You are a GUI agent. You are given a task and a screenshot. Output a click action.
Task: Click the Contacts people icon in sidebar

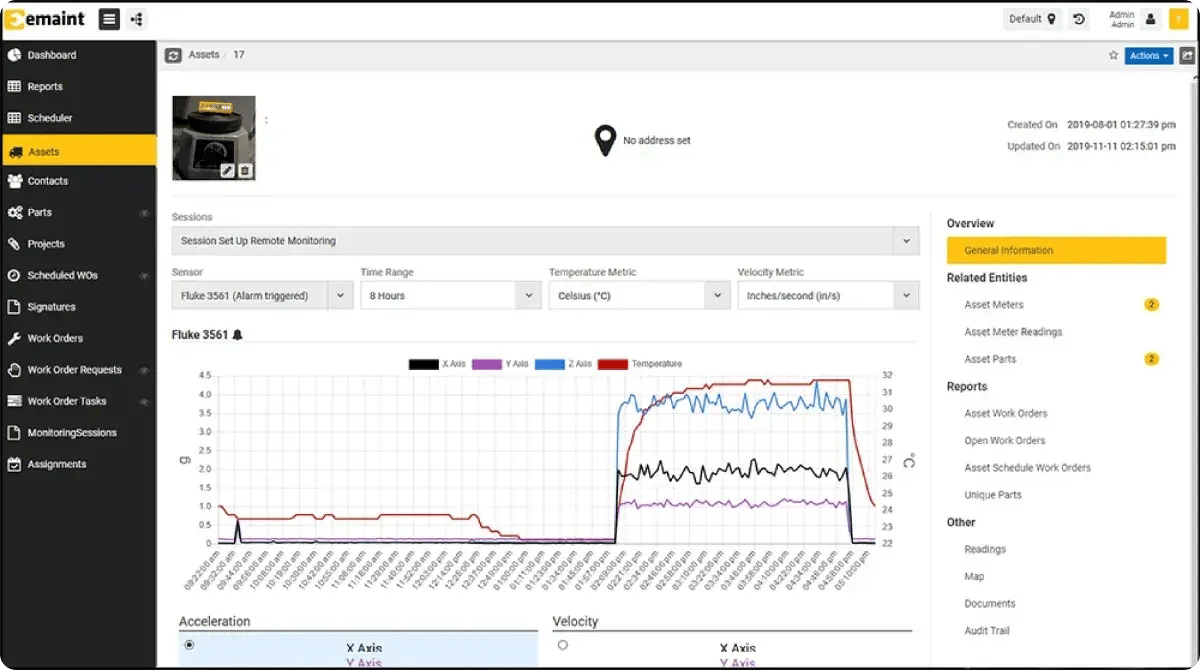pyautogui.click(x=14, y=181)
